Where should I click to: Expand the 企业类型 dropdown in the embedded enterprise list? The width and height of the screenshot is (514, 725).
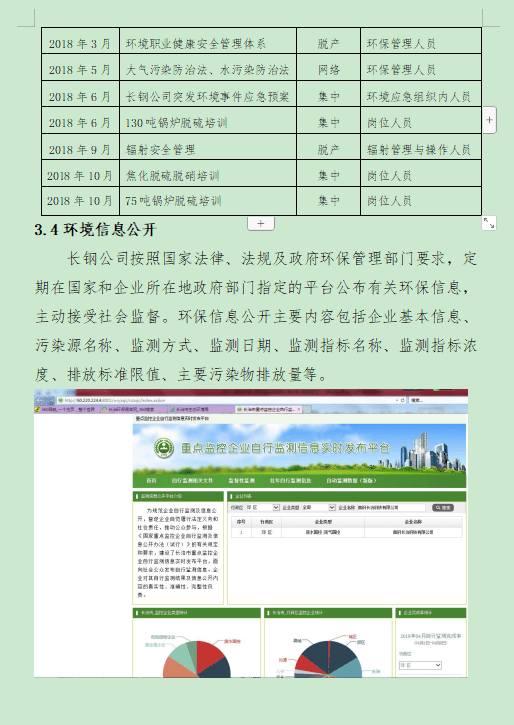318,507
